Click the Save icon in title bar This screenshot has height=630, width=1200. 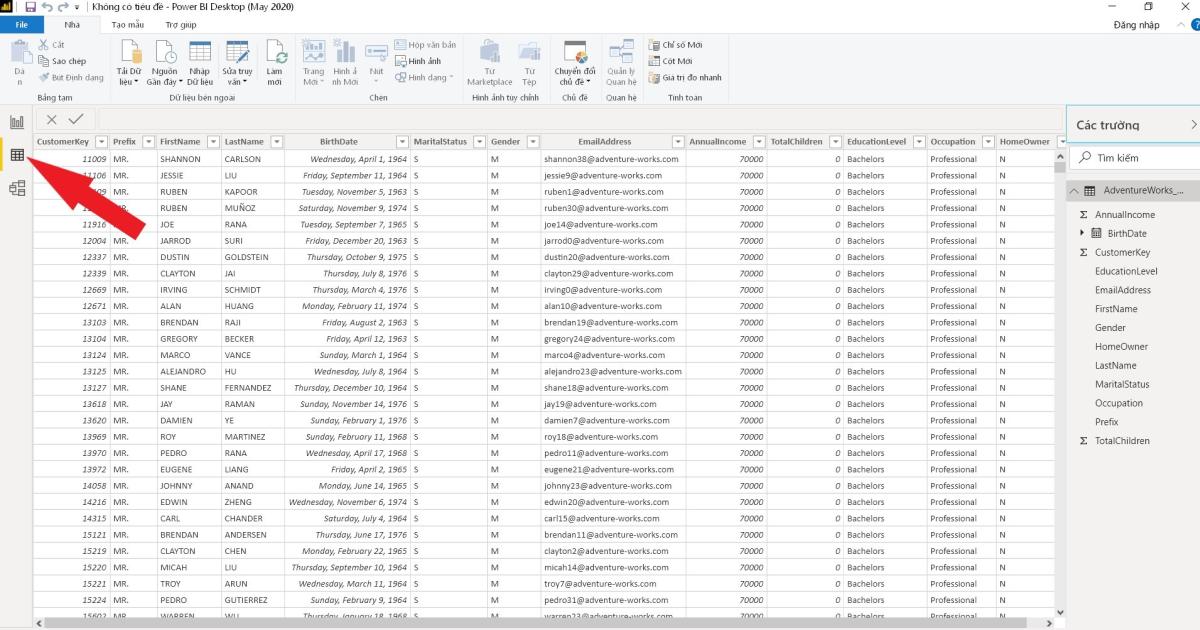coord(30,7)
